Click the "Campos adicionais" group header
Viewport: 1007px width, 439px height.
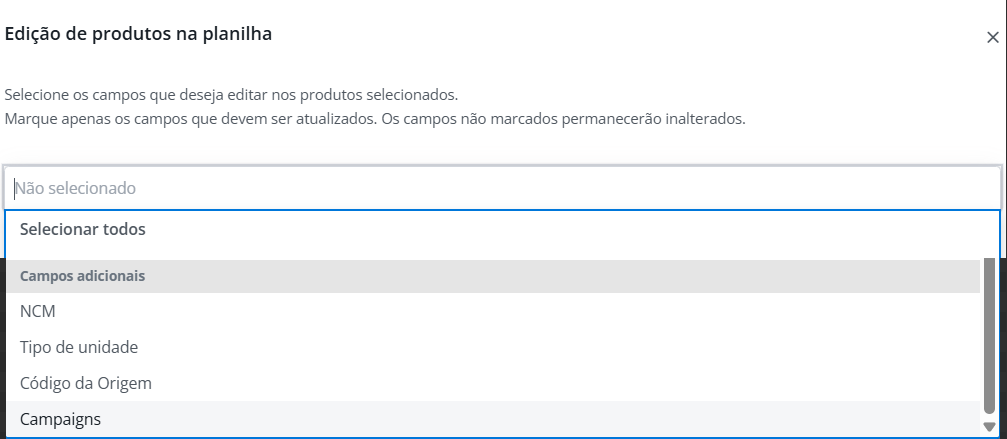coord(83,276)
